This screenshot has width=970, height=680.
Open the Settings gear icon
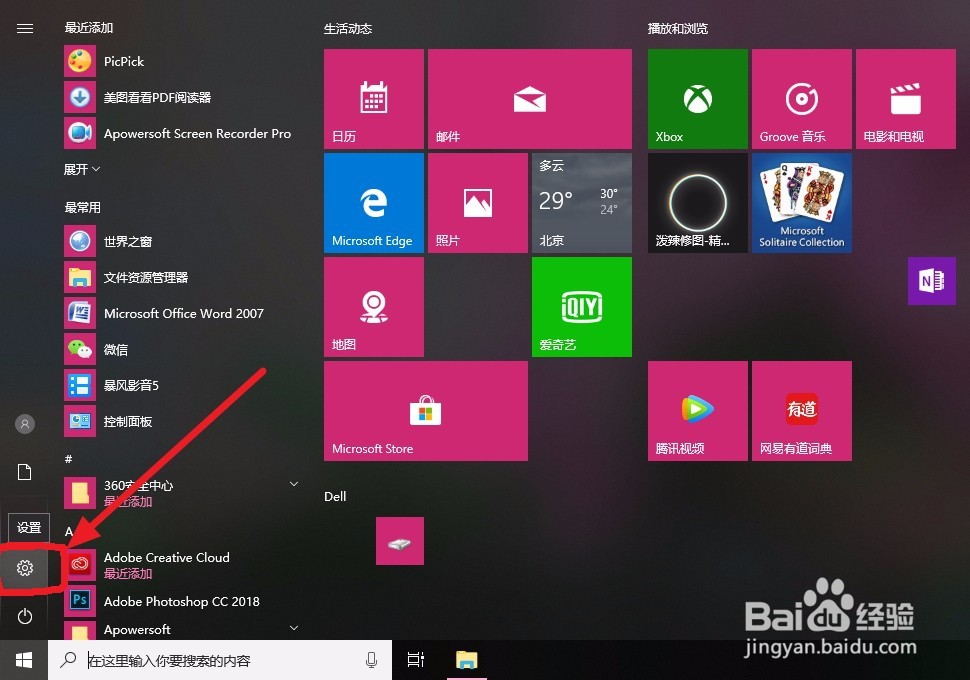point(25,568)
